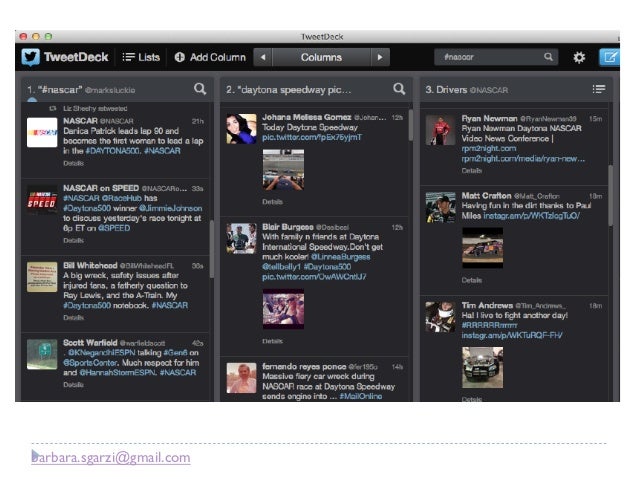View Blair Burgess attached photo
The height and width of the screenshot is (479, 638).
click(x=284, y=309)
